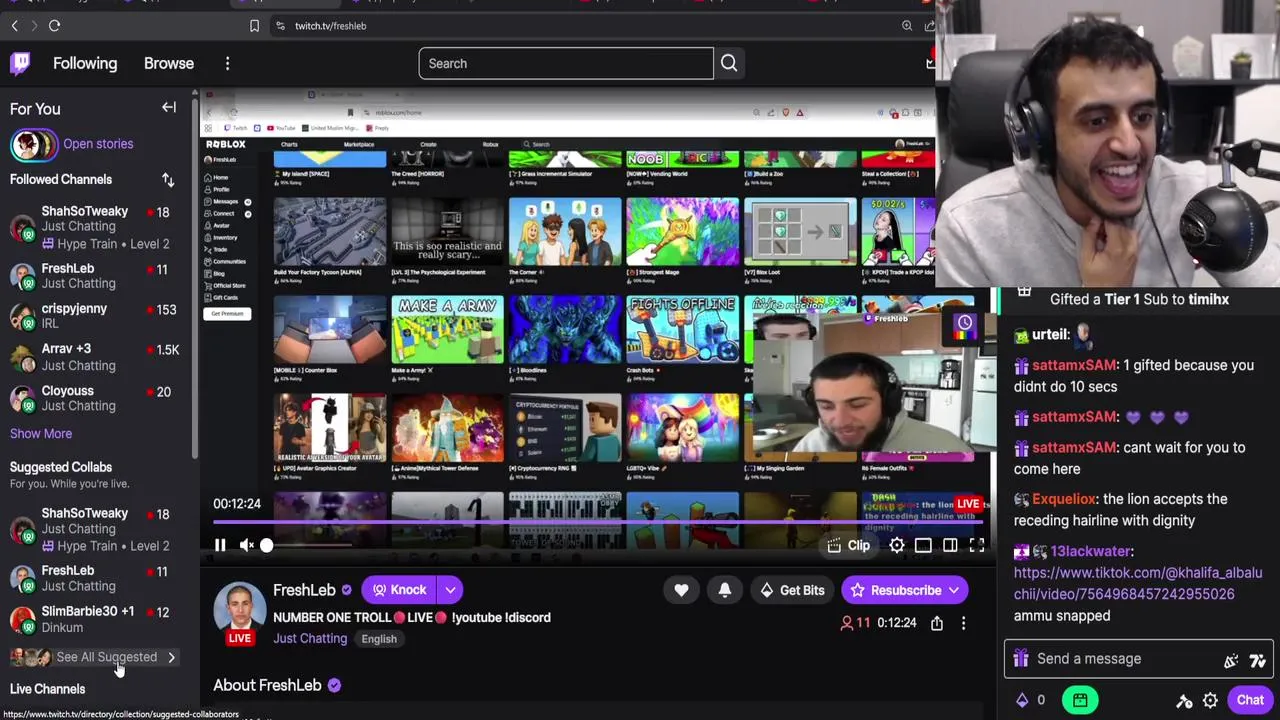This screenshot has width=1280, height=720.
Task: Open chat settings gear
Action: [x=1210, y=700]
